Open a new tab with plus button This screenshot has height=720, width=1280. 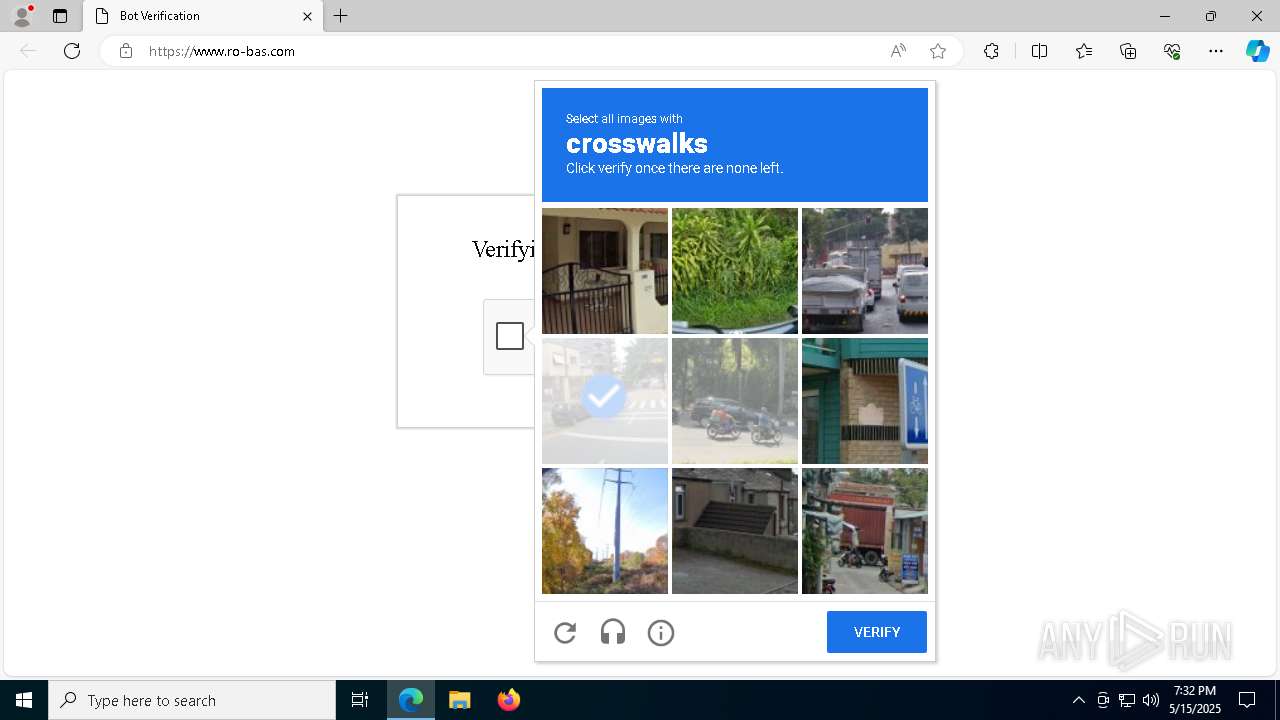pos(341,16)
